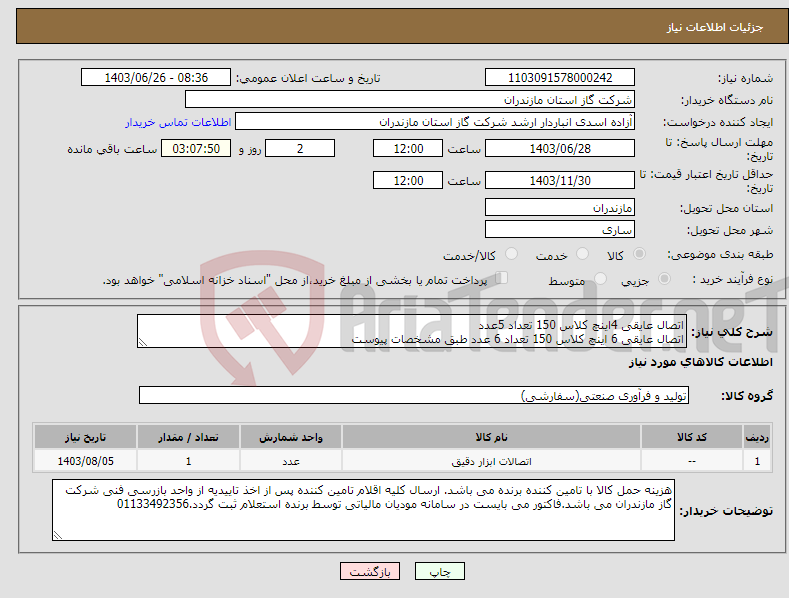Click the description textarea resize handle
The width and height of the screenshot is (789, 598).
[143, 342]
